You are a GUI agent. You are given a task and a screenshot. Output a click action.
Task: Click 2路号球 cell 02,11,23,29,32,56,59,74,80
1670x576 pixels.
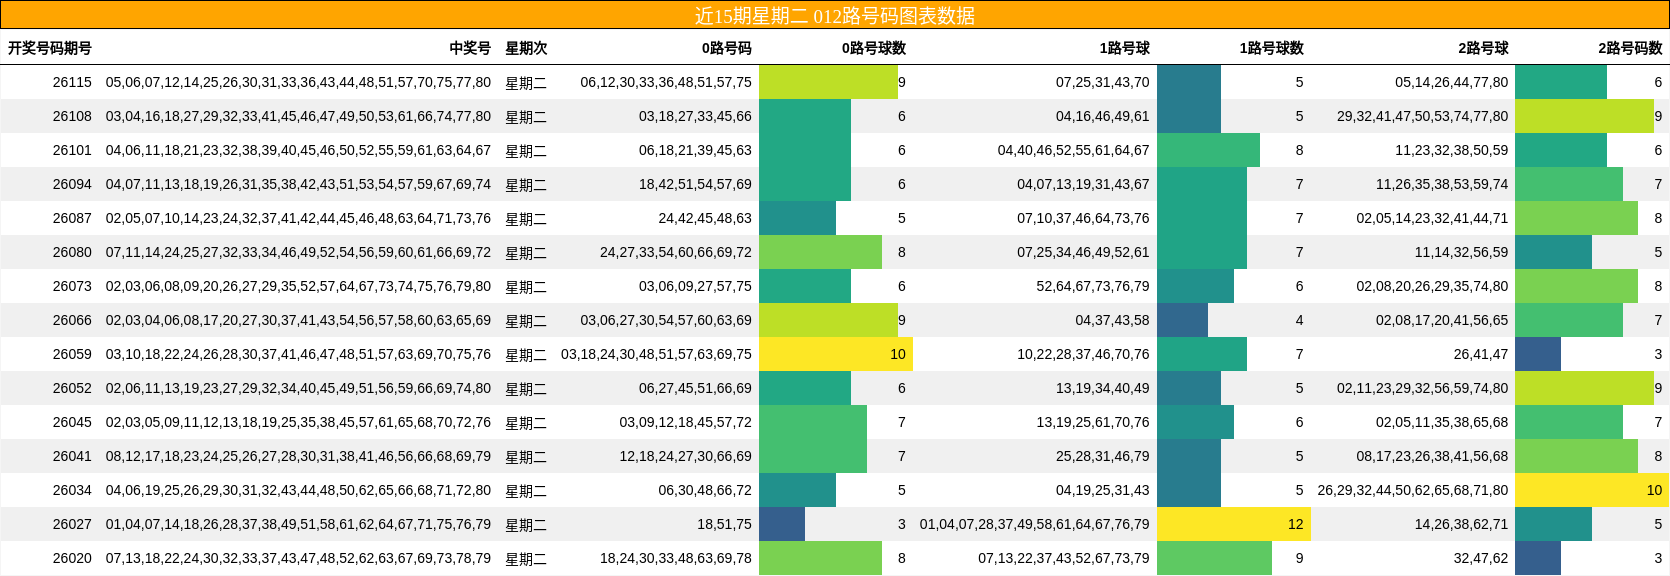point(1423,388)
